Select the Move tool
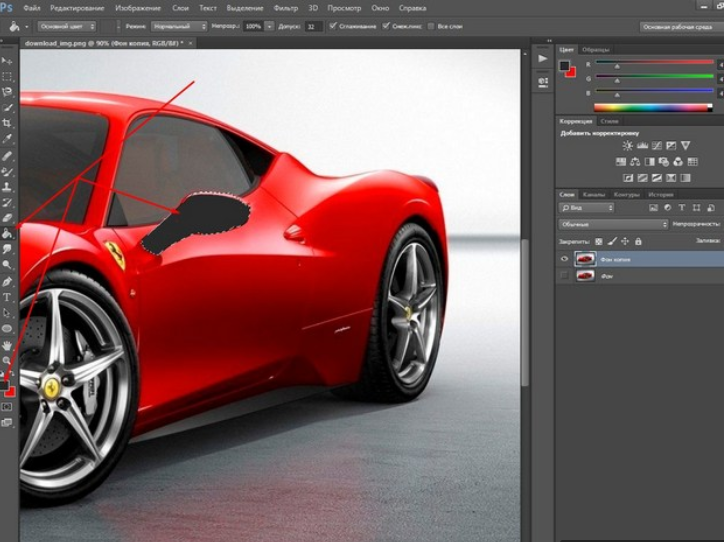 click(x=7, y=61)
